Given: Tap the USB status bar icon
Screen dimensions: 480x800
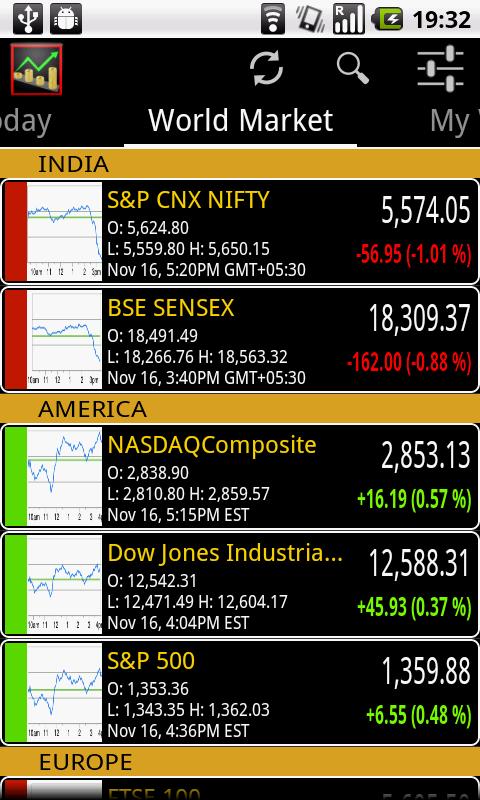Looking at the screenshot, I should tap(28, 19).
